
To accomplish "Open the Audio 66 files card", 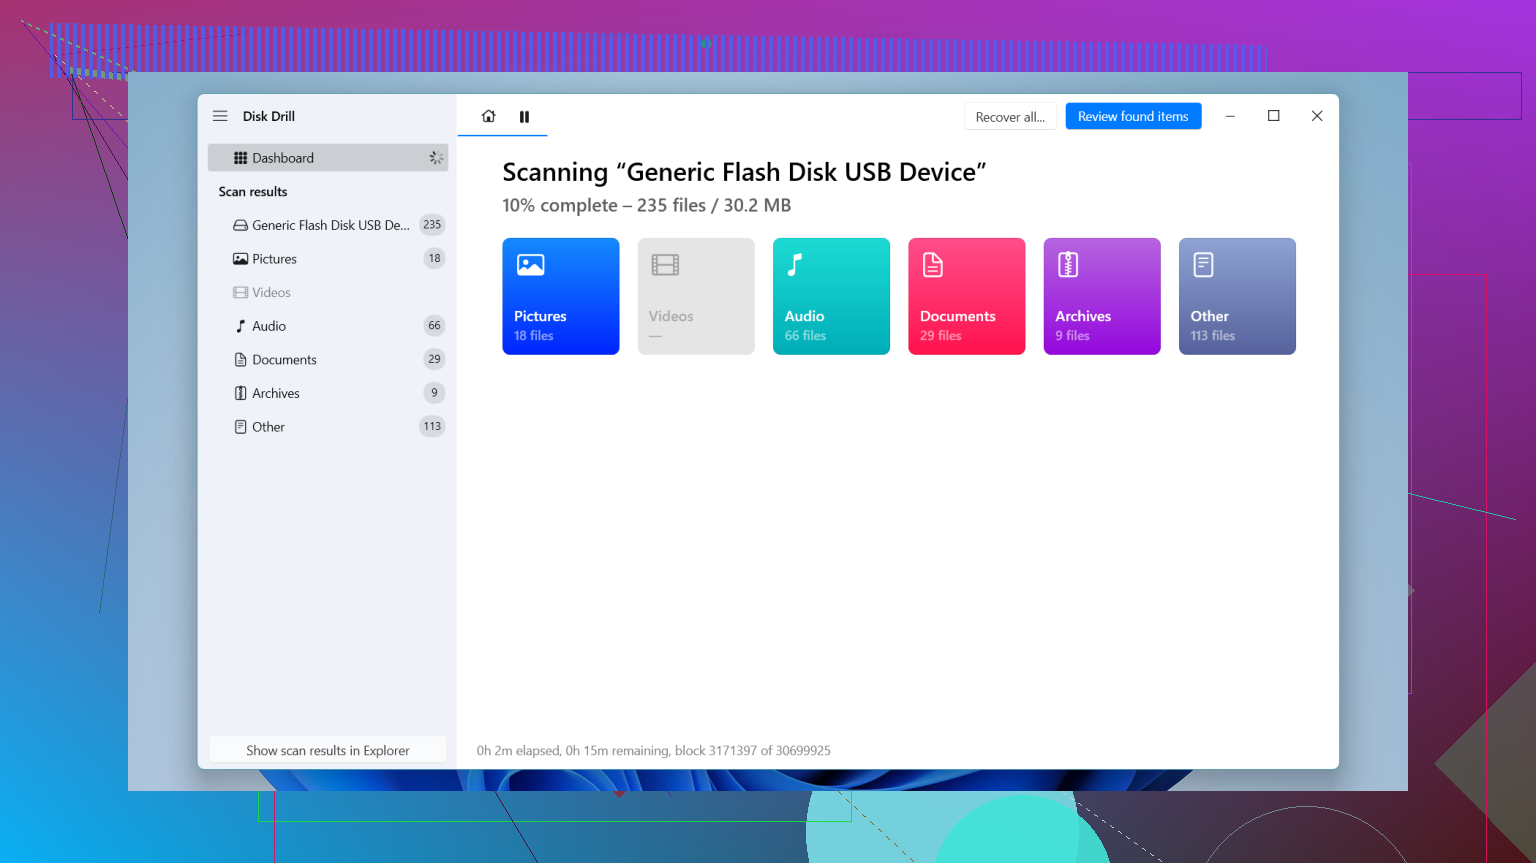I will (831, 296).
